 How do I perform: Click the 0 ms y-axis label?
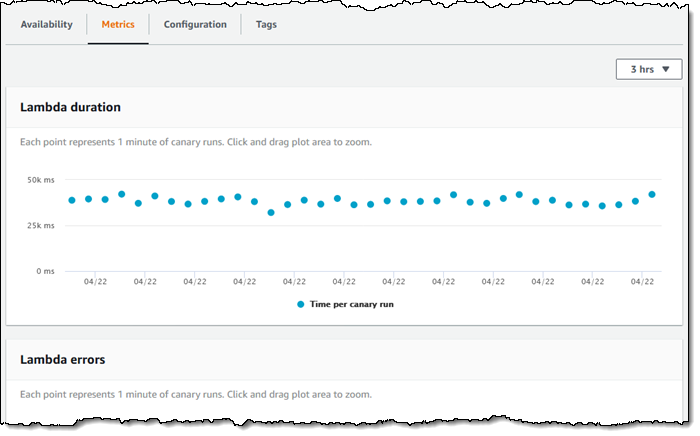pos(44,271)
